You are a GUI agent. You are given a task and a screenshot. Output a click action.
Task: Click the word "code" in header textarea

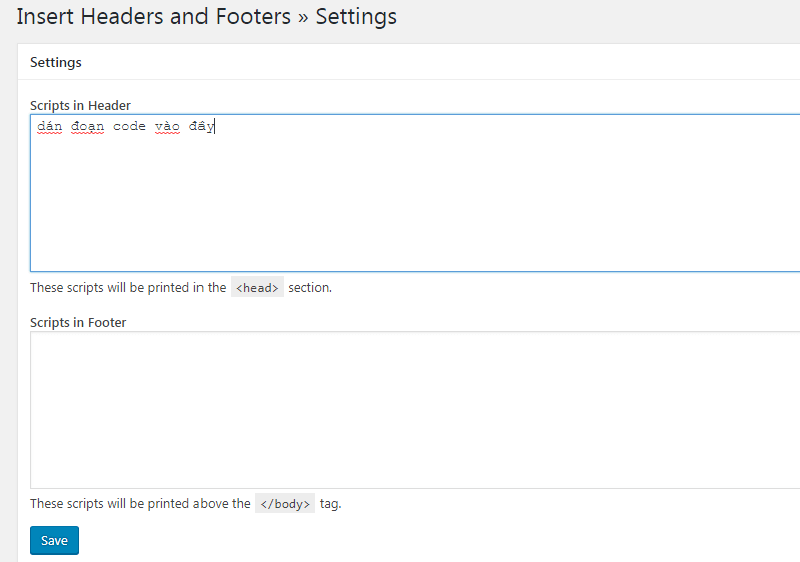tap(129, 127)
